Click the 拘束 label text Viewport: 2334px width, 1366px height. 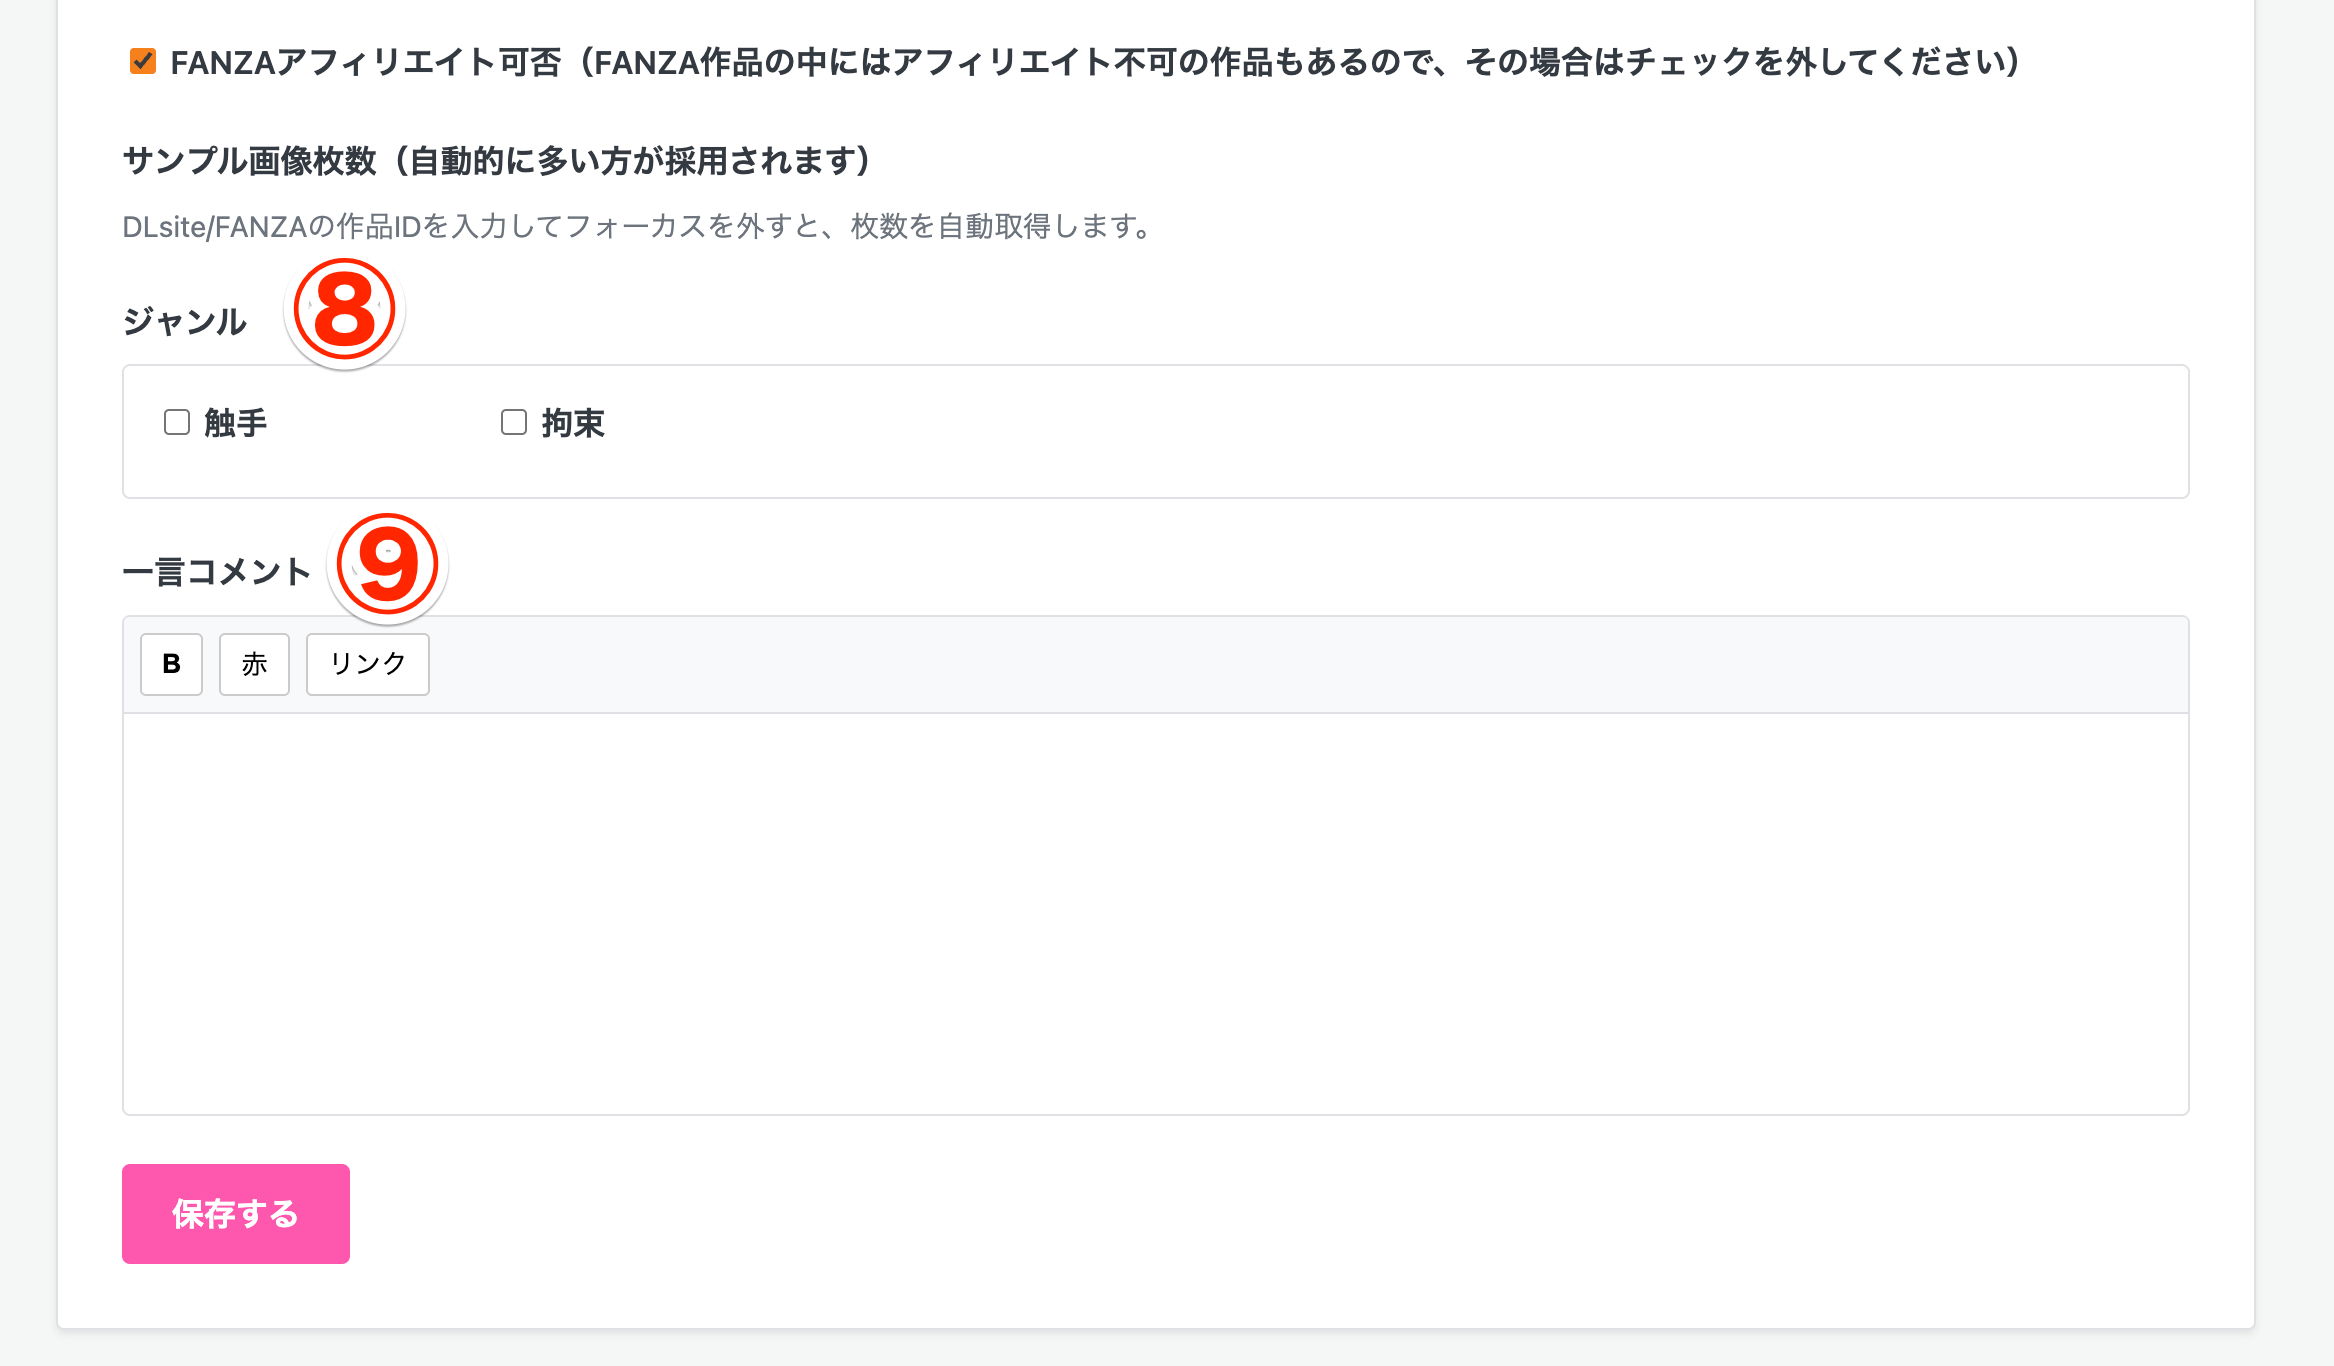(x=573, y=424)
